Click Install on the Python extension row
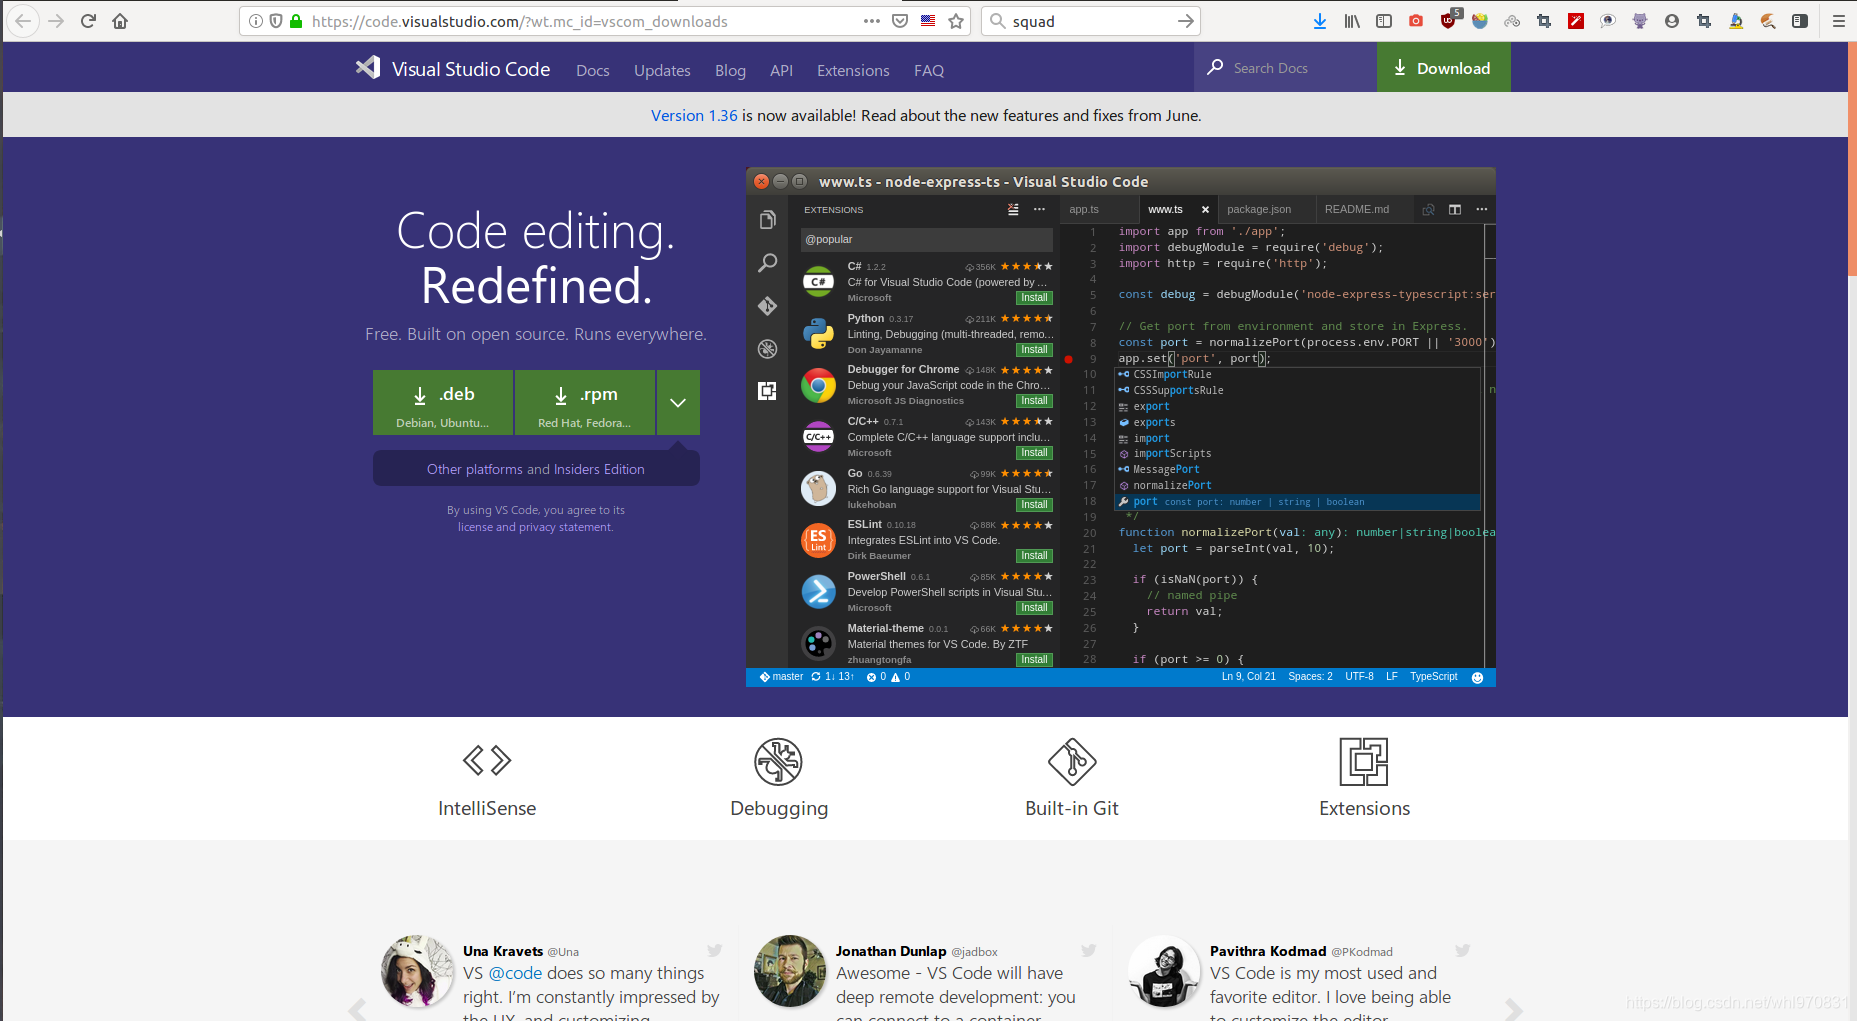Image resolution: width=1857 pixels, height=1021 pixels. tap(1034, 350)
